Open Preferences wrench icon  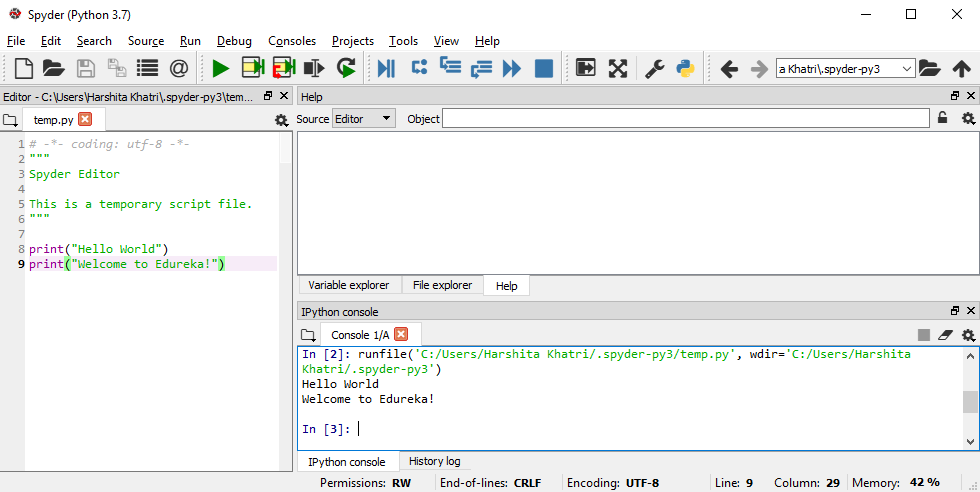[x=654, y=68]
